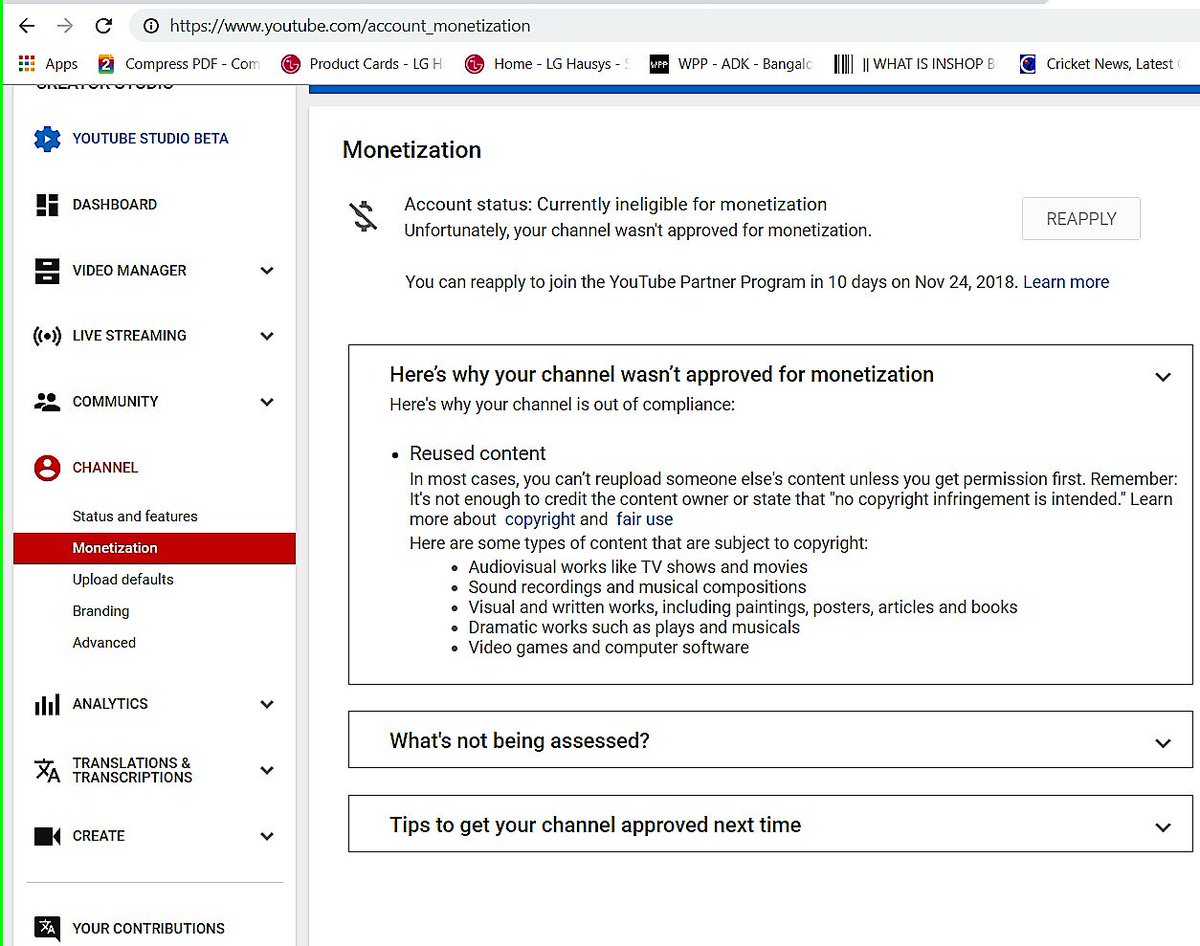Open the WHAT IS INSHOP bookmark
Image resolution: width=1200 pixels, height=946 pixels.
[x=915, y=64]
